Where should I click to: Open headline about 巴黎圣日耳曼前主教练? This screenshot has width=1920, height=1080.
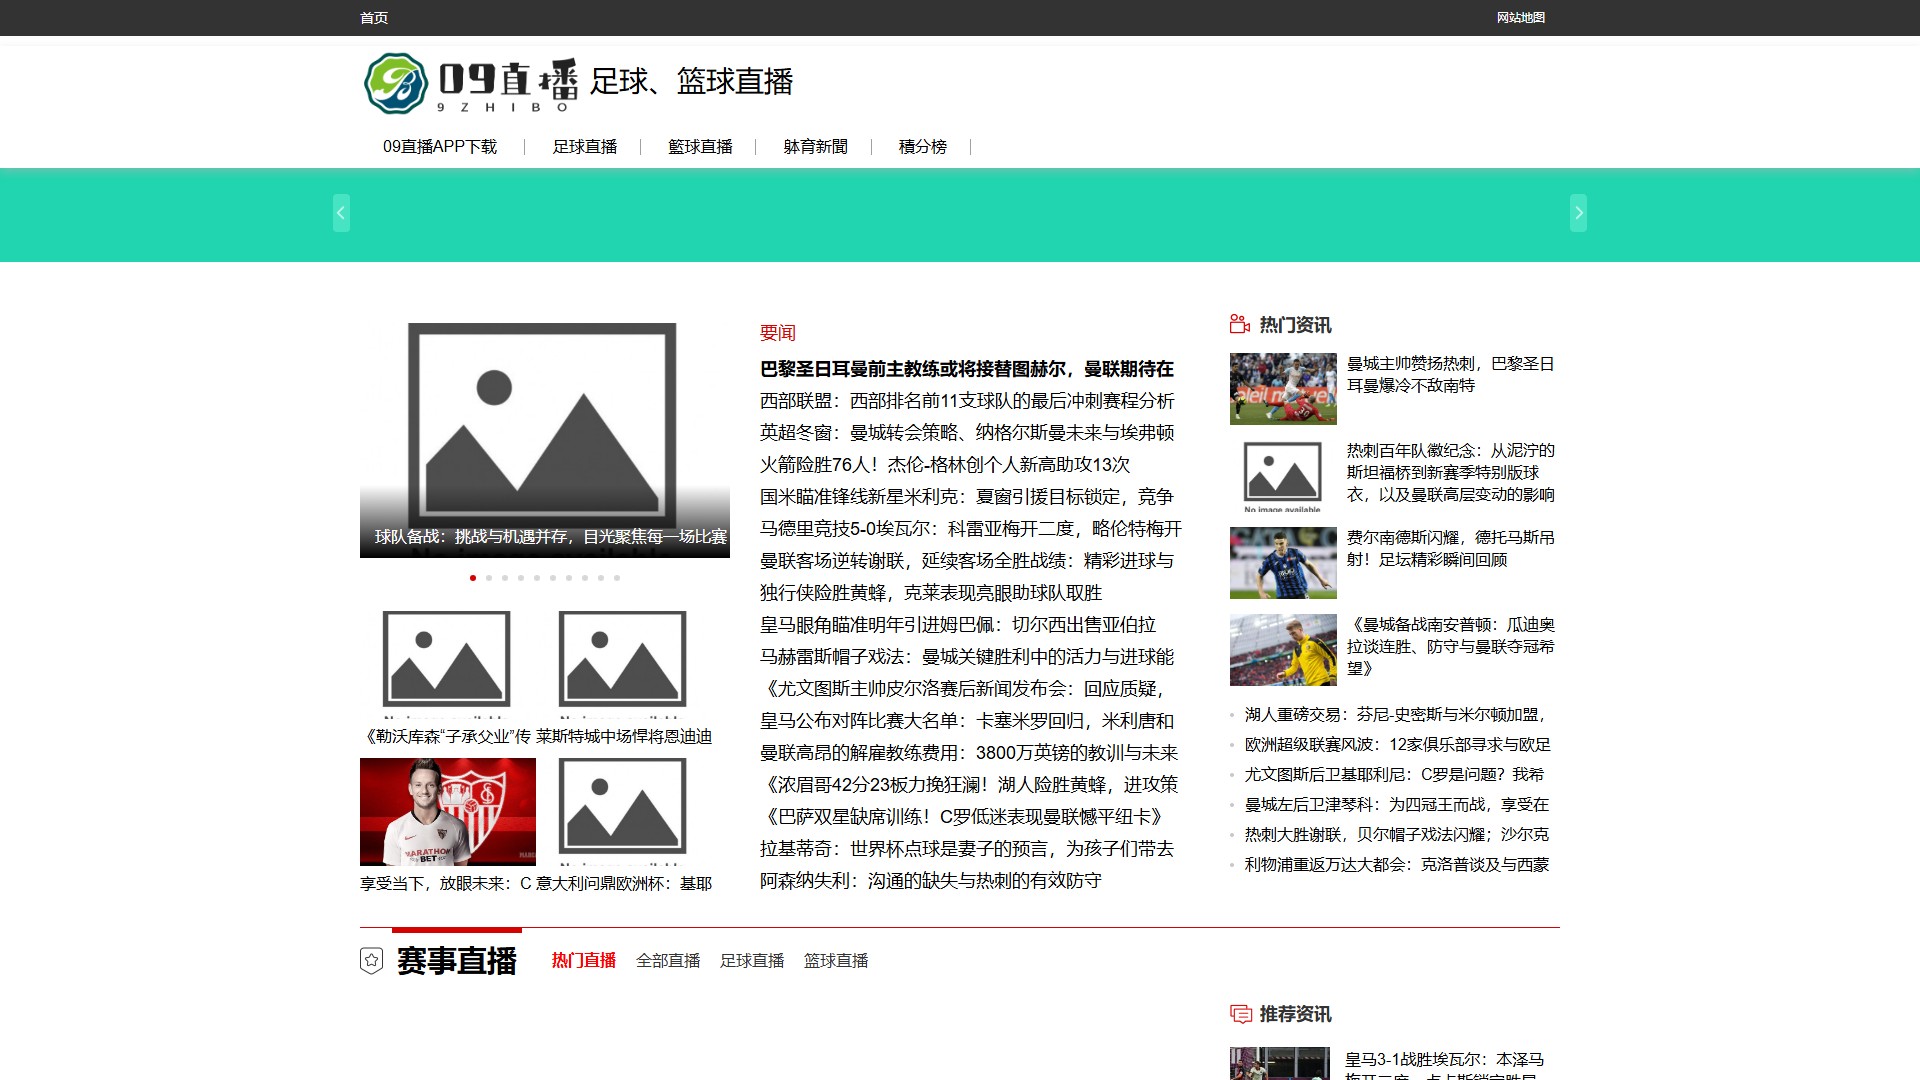(966, 369)
